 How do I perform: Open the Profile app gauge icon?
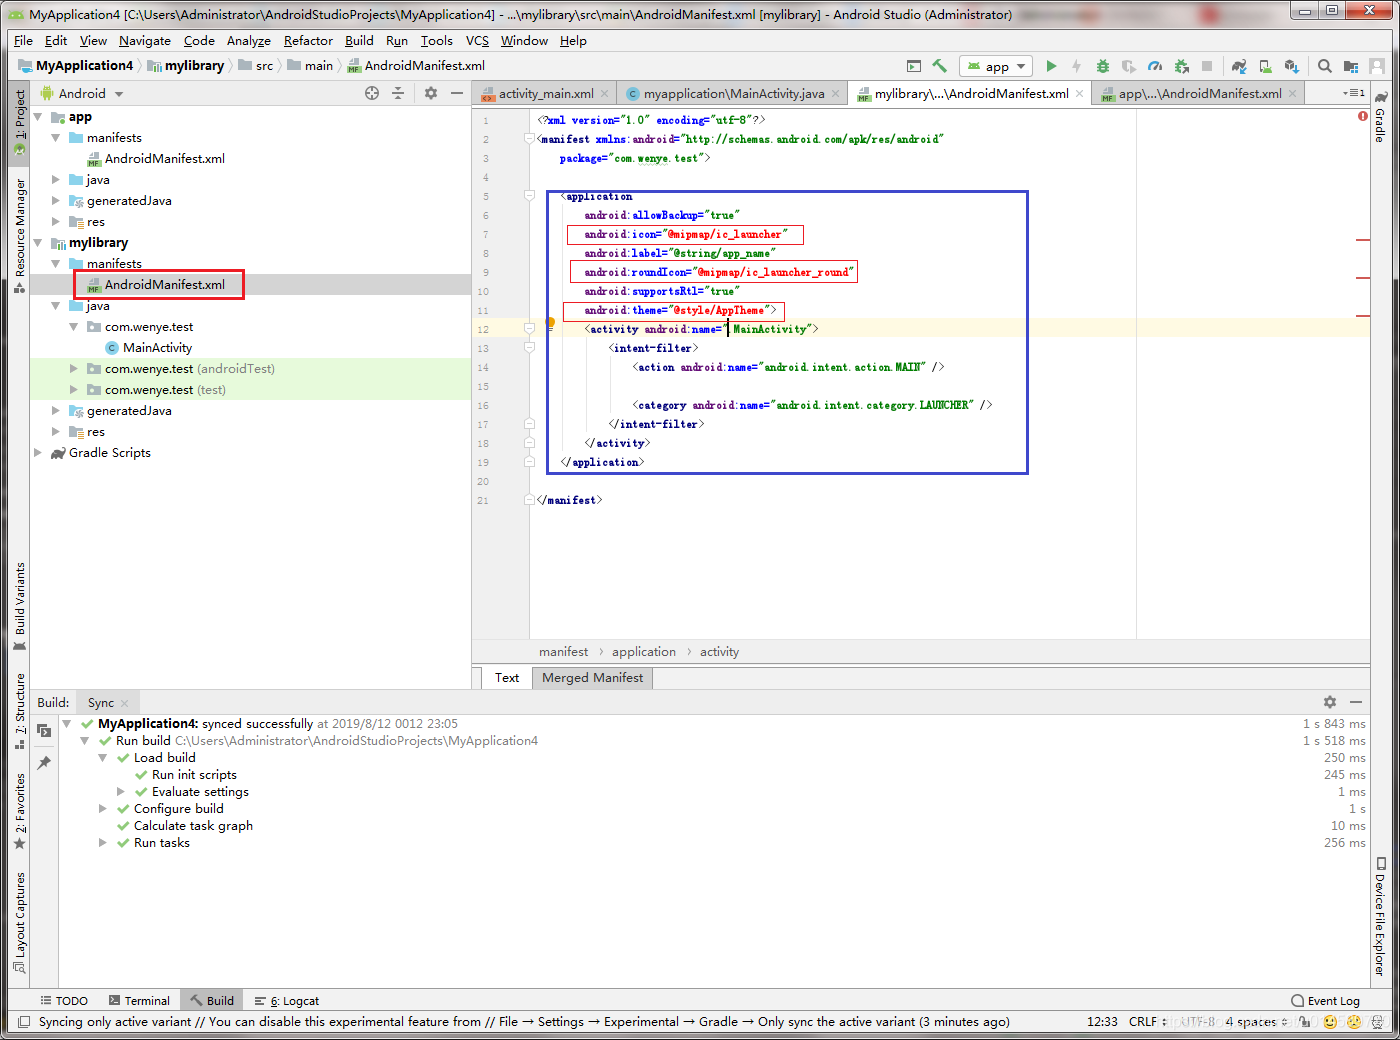[x=1155, y=66]
